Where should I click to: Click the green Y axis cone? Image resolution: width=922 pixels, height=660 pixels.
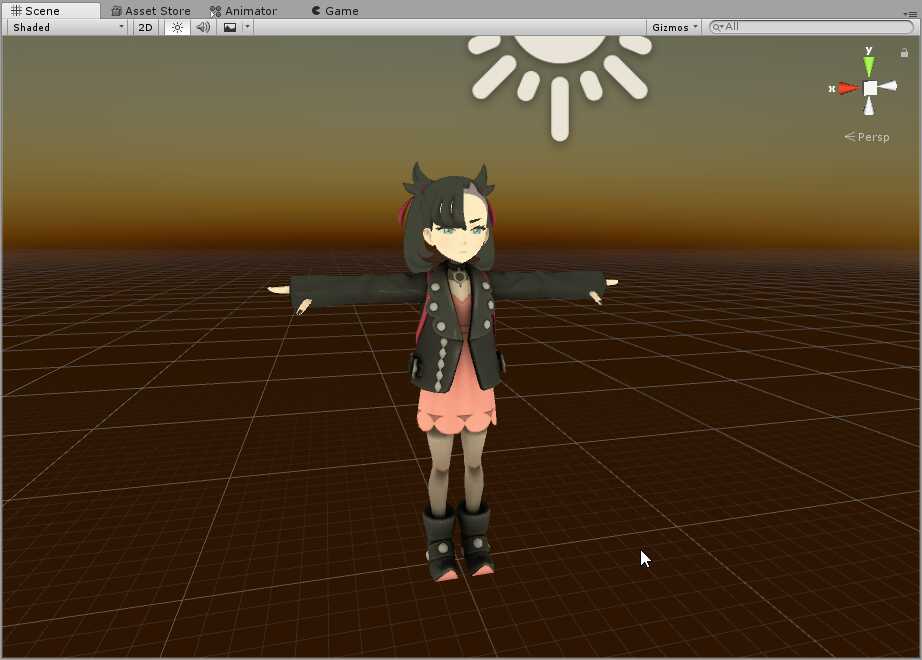click(869, 66)
